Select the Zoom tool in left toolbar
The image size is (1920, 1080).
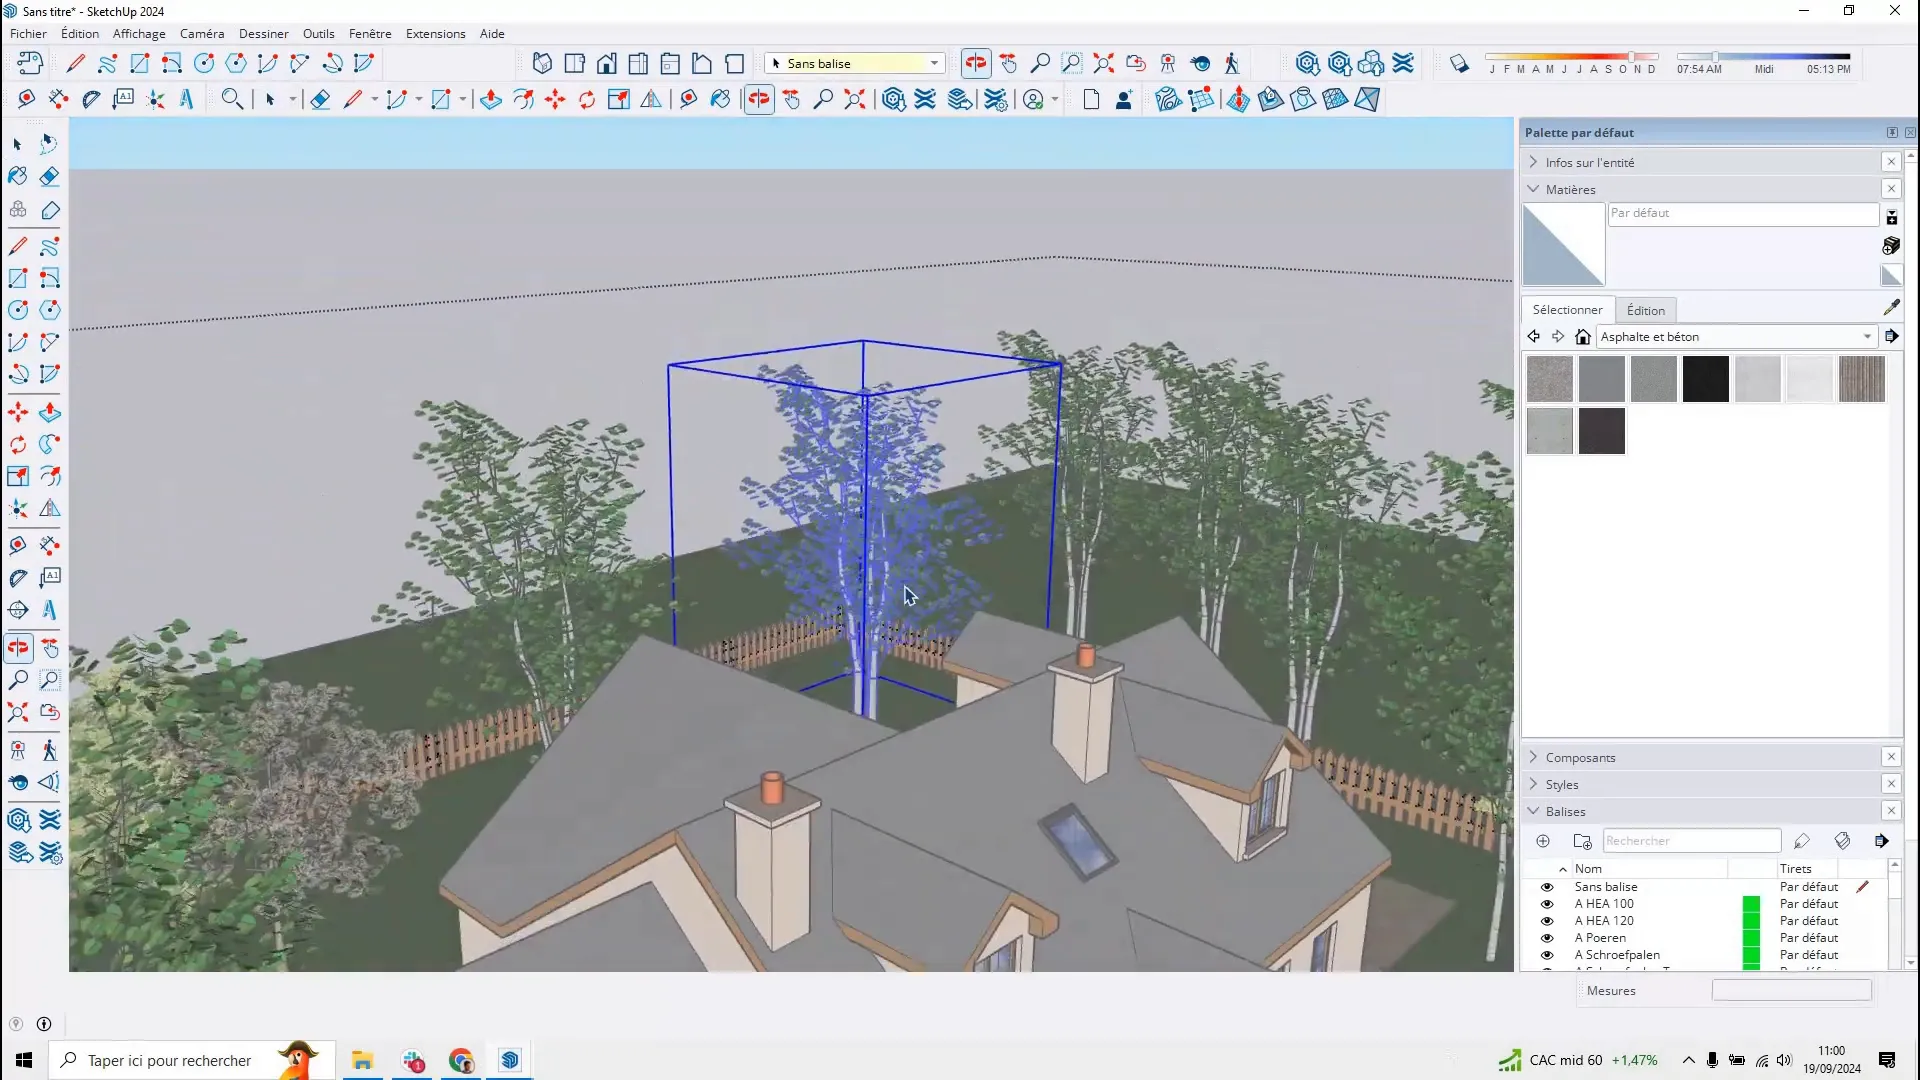[x=18, y=680]
